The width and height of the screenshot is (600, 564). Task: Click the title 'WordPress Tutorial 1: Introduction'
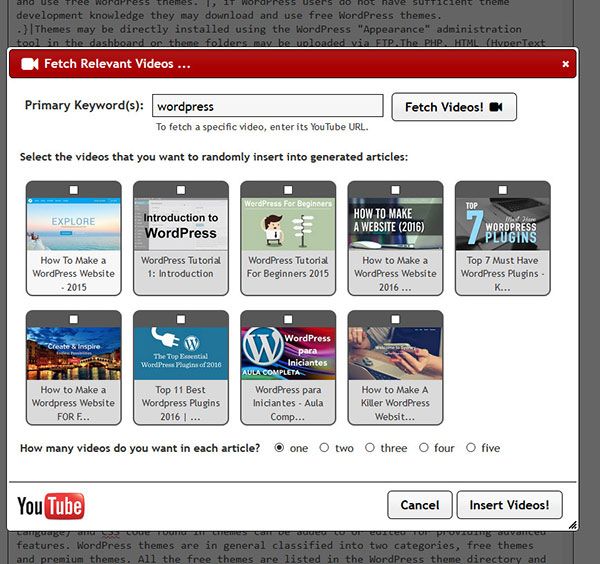(x=181, y=267)
